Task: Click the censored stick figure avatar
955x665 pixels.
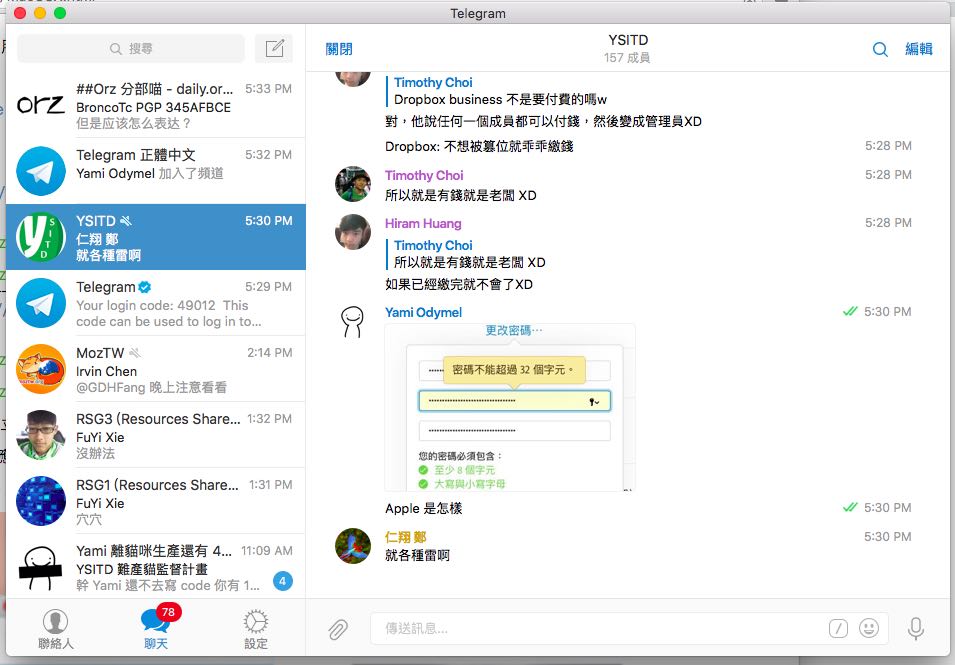Action: (x=41, y=567)
